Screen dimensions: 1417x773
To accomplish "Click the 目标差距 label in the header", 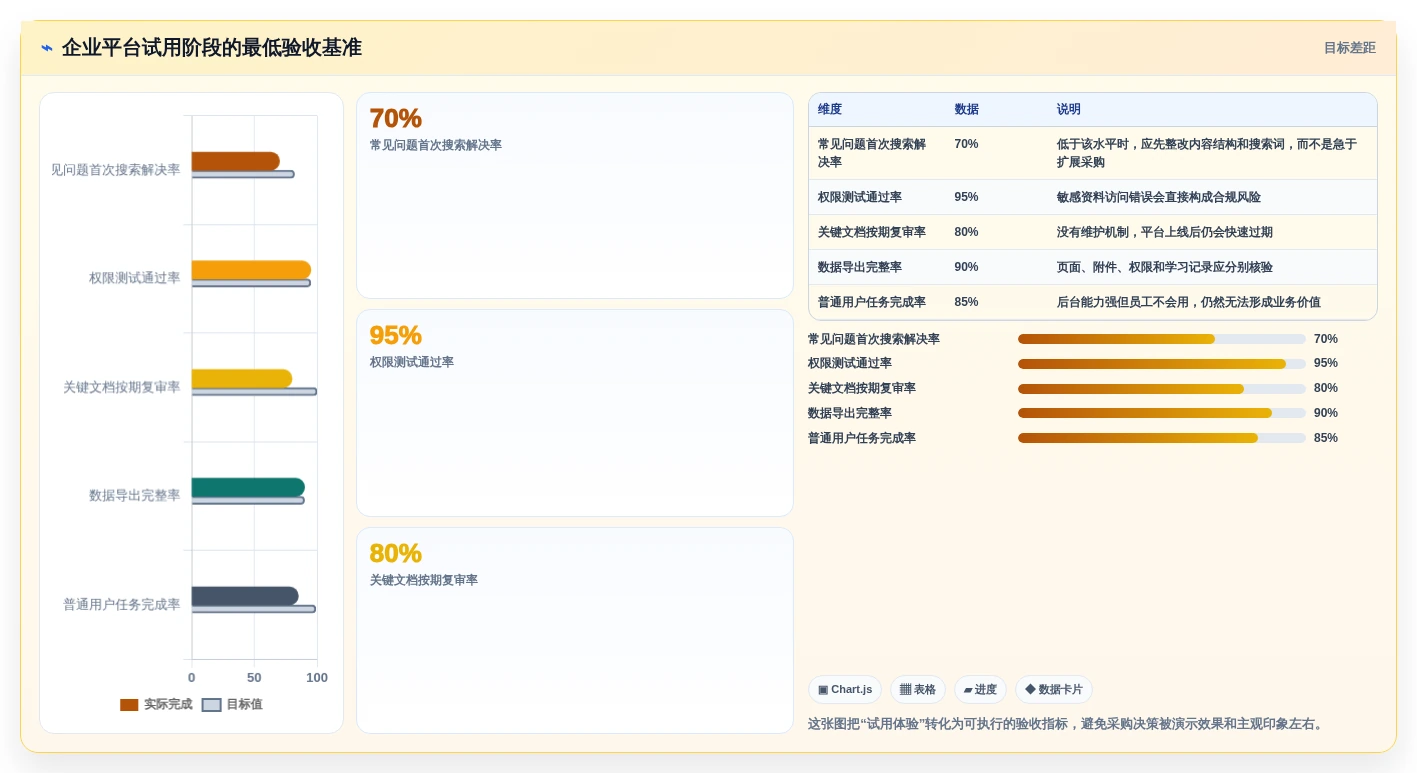I will (x=1349, y=48).
